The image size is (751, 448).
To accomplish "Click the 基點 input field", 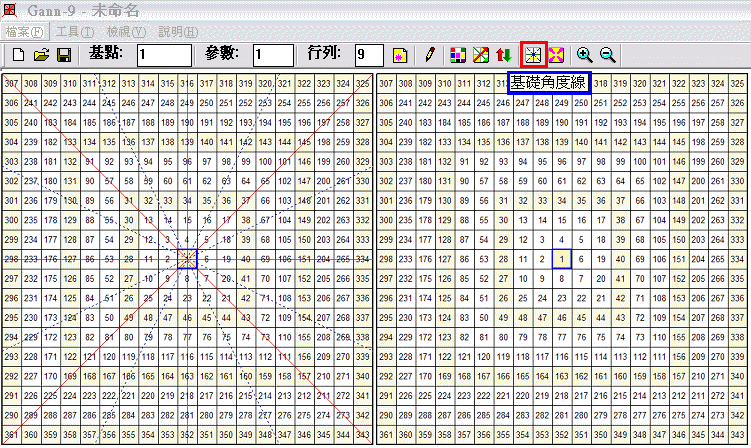I will 164,55.
